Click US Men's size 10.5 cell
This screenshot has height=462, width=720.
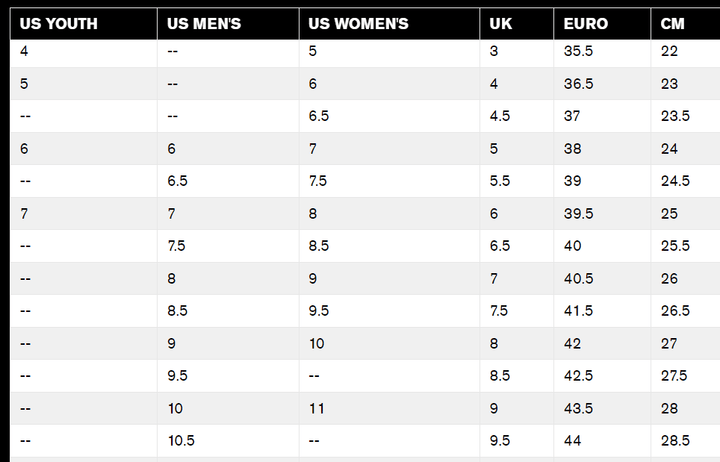(x=181, y=441)
